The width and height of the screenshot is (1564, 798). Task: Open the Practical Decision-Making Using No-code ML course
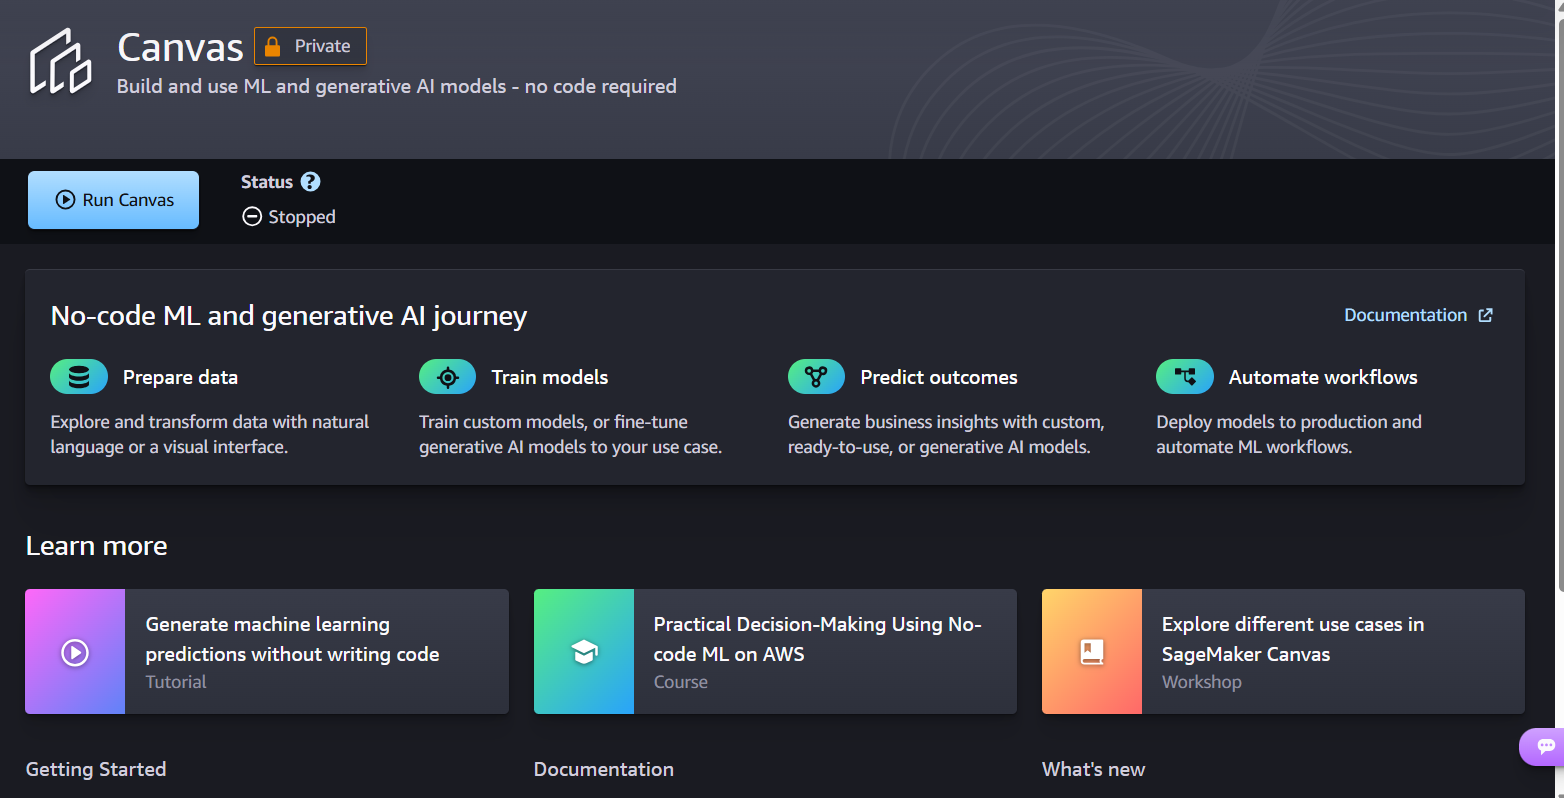tap(775, 651)
